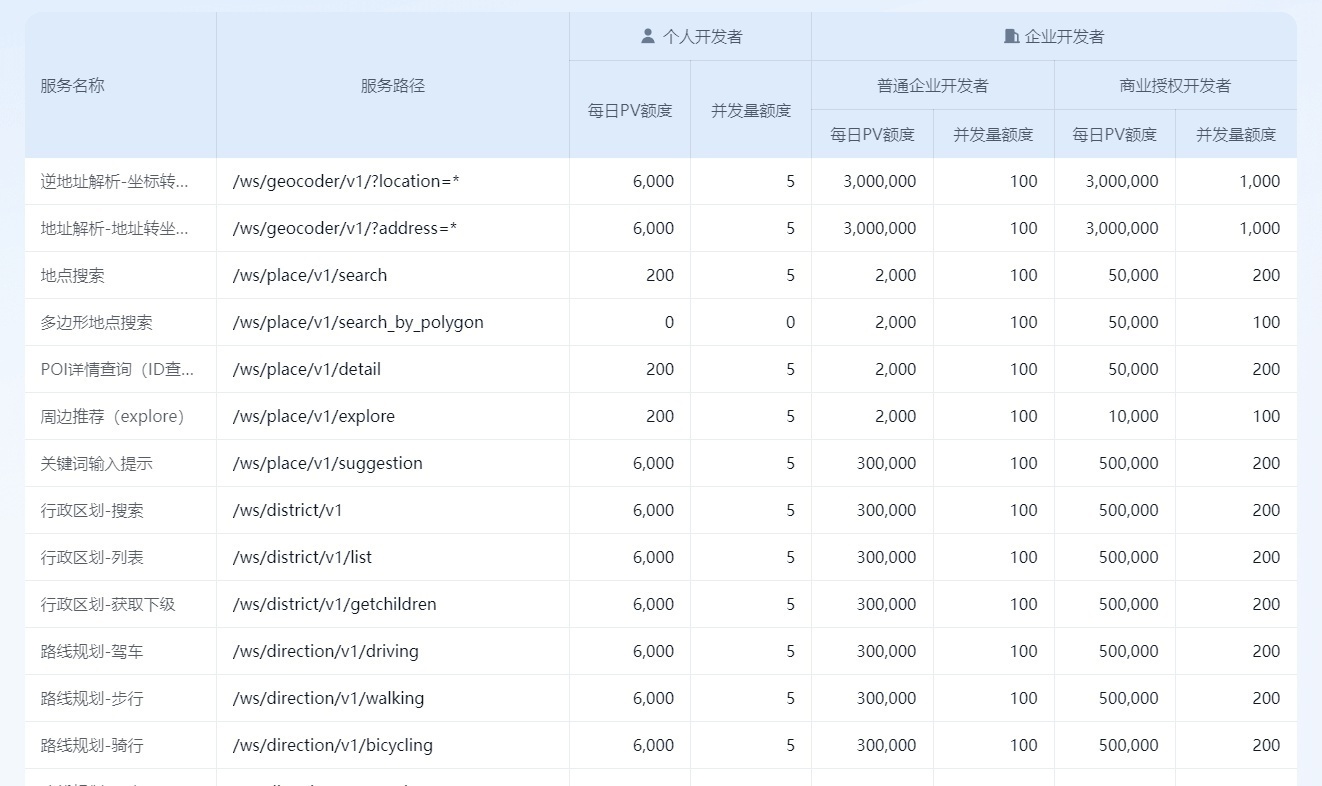Select the 路线规划-步行 row name
The width and height of the screenshot is (1322, 786).
pyautogui.click(x=92, y=698)
